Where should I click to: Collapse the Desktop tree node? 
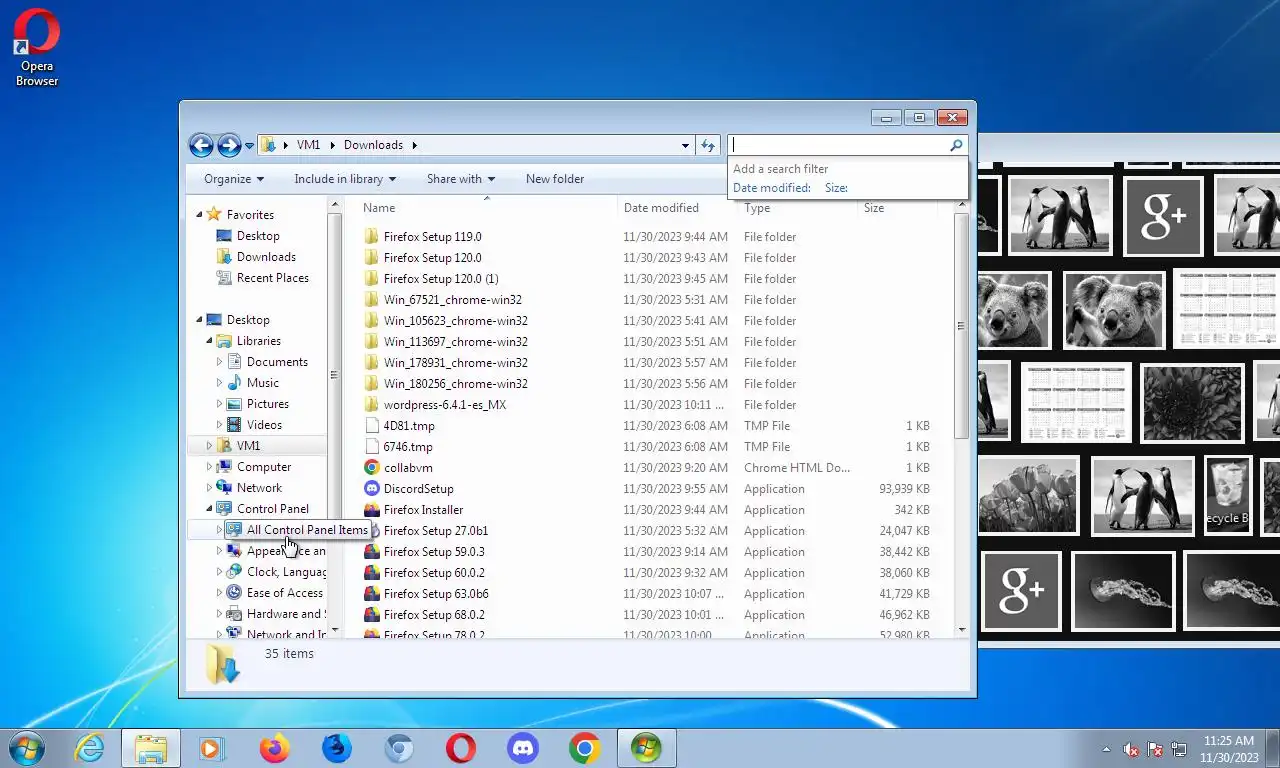click(199, 320)
